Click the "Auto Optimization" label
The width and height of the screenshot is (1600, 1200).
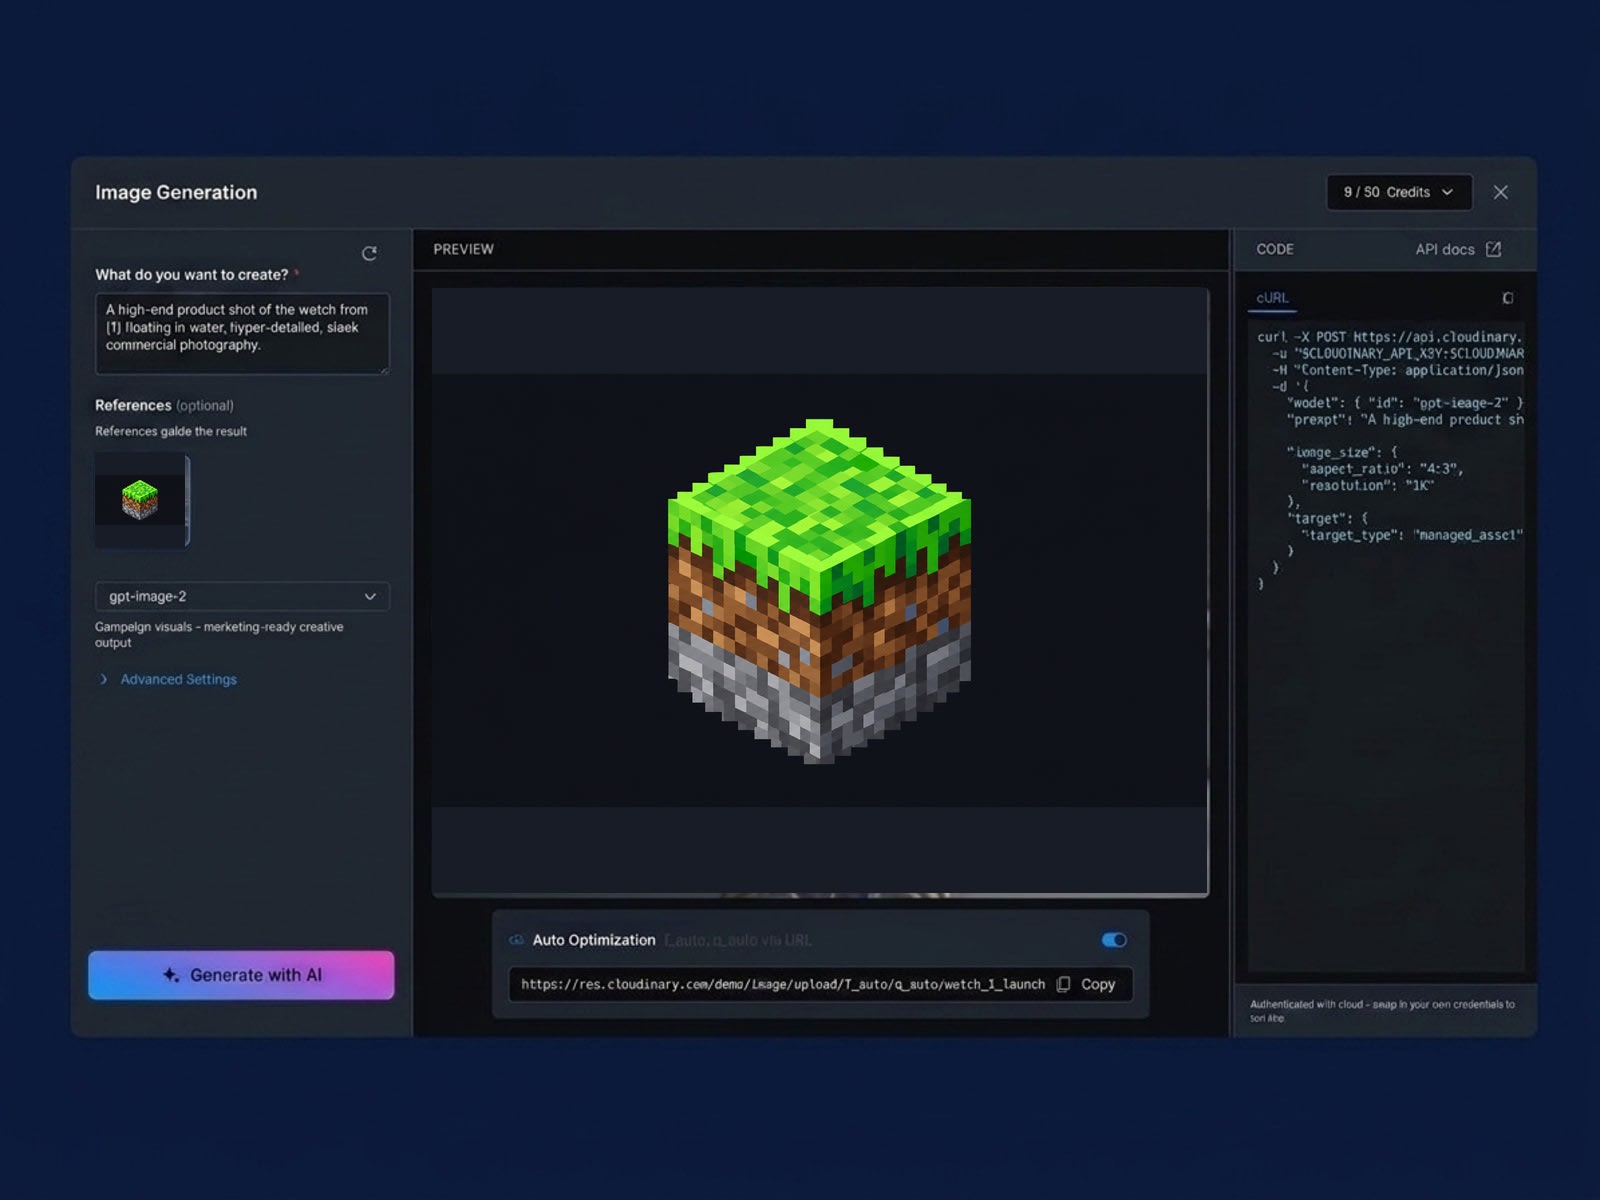pos(594,940)
